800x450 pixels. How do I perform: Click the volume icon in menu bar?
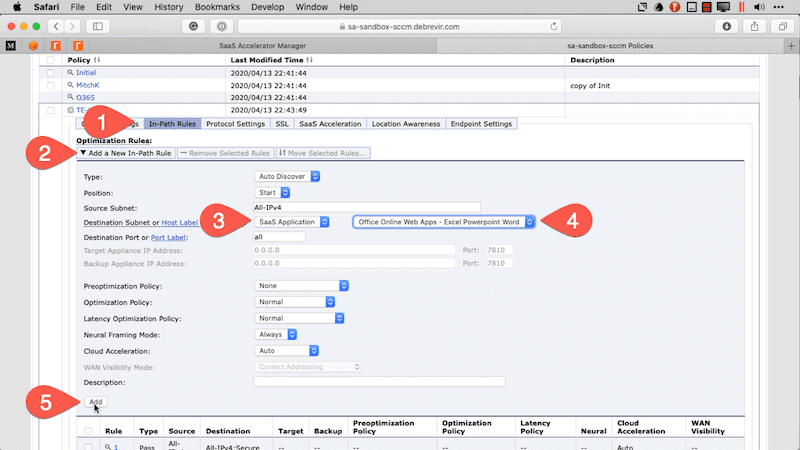pos(759,7)
